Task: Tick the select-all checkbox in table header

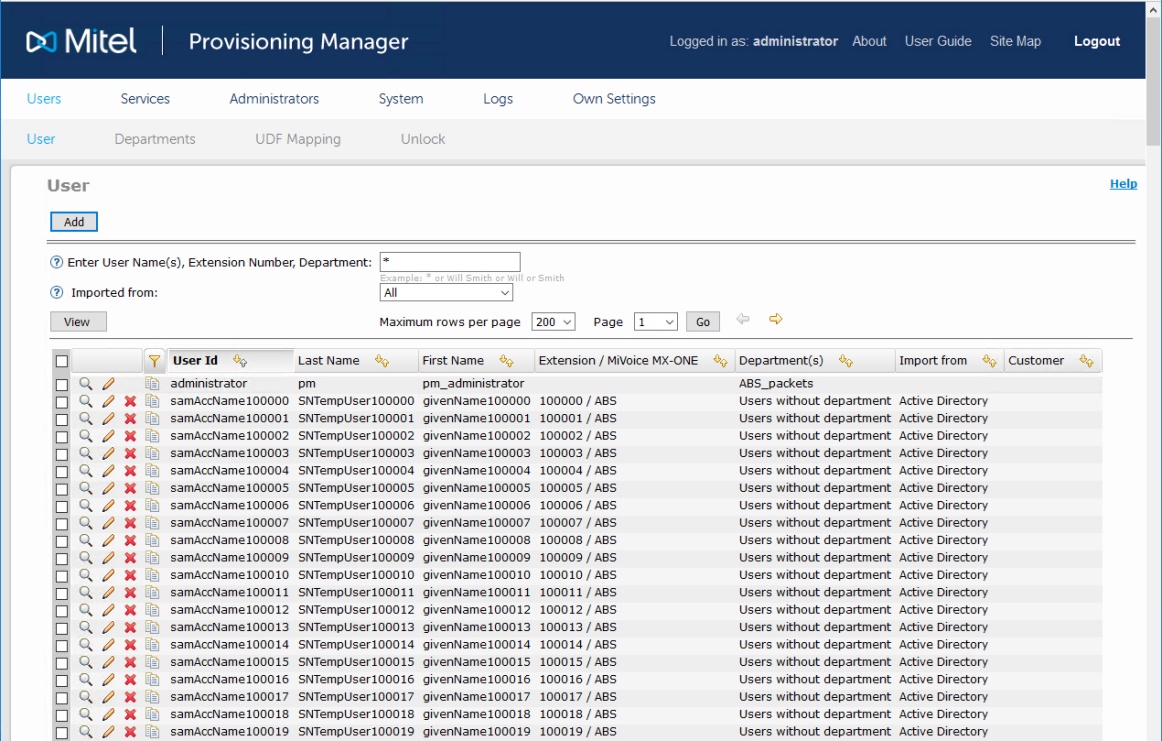Action: [x=62, y=361]
